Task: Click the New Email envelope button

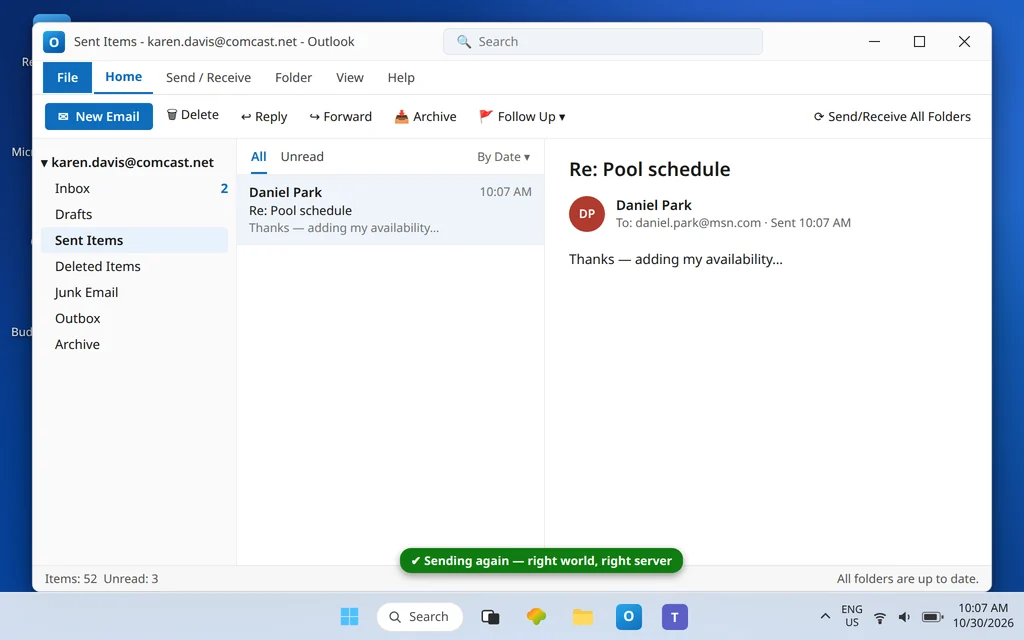Action: tap(99, 116)
